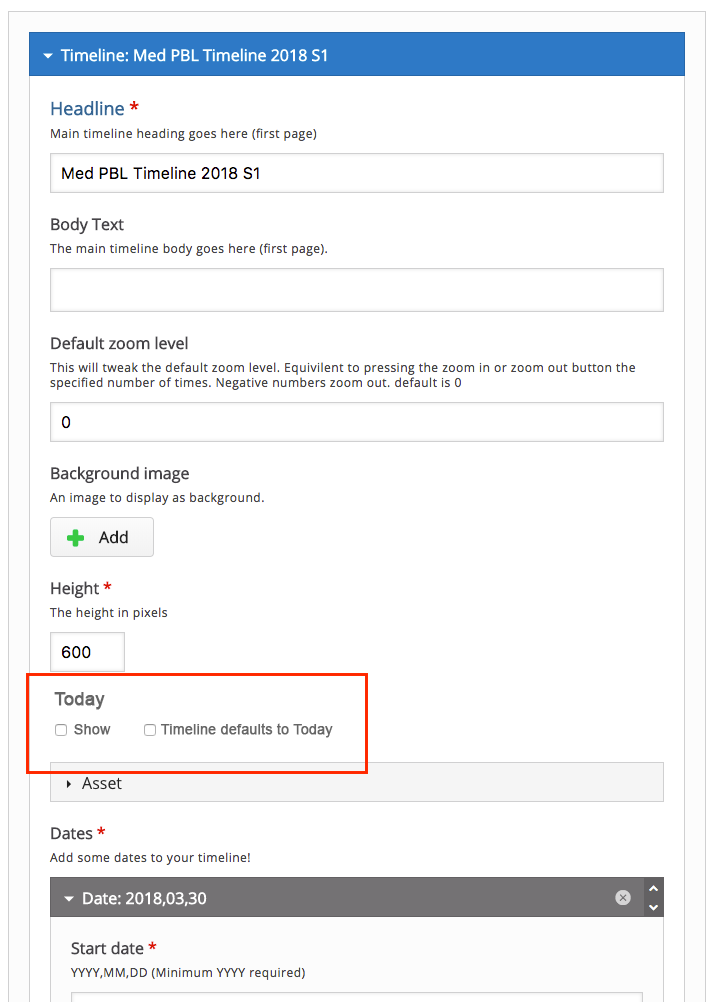Screen dimensions: 718x1002
Task: Select the Height 600 input field
Action: 88,652
